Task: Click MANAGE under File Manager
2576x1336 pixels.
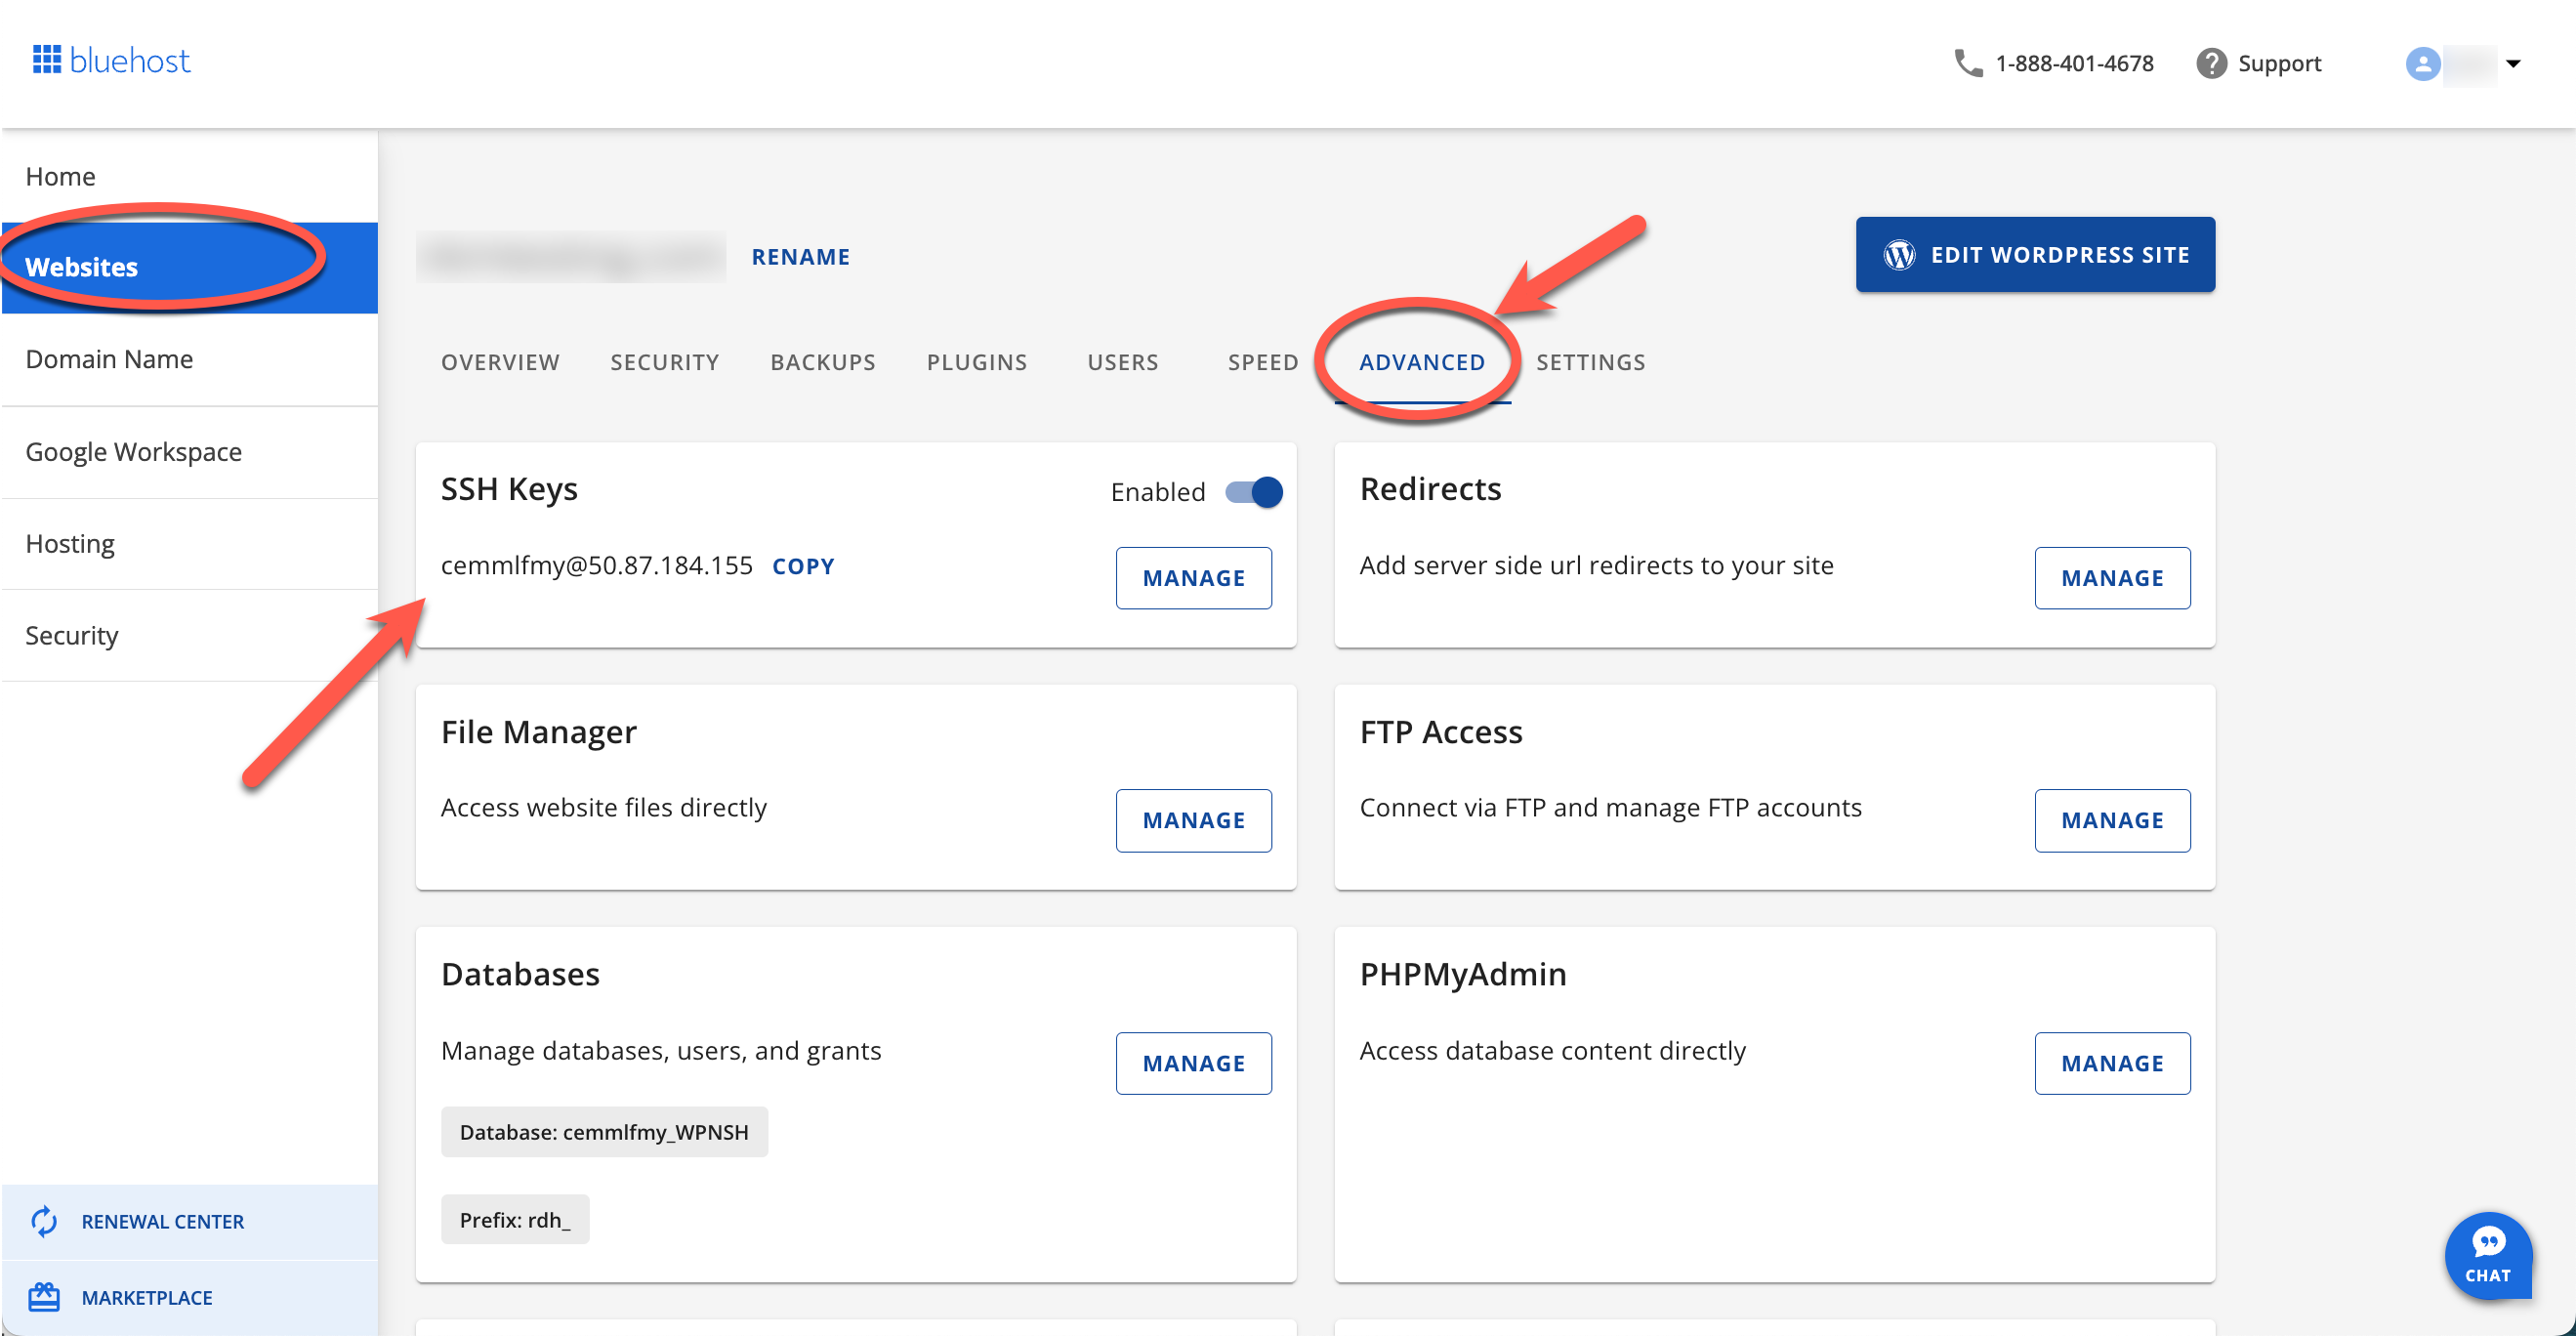Action: [1193, 820]
